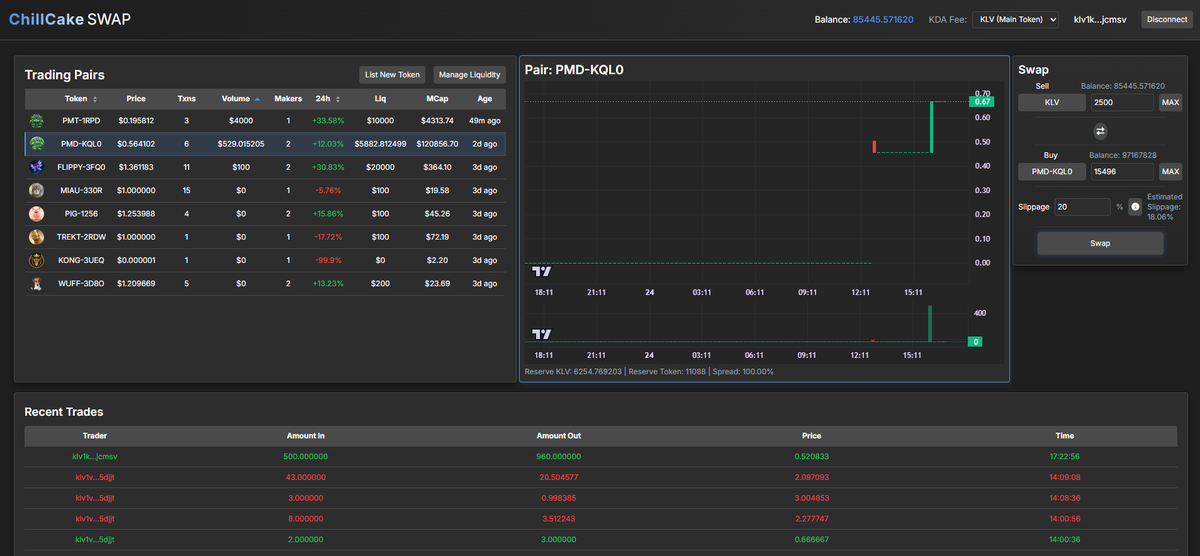
Task: Open KLV sell token selector
Action: (1051, 102)
